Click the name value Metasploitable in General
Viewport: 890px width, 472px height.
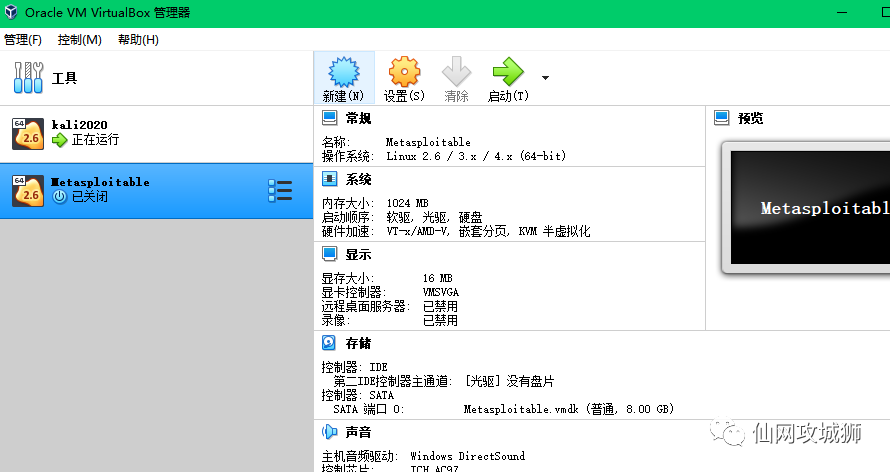pyautogui.click(x=428, y=142)
